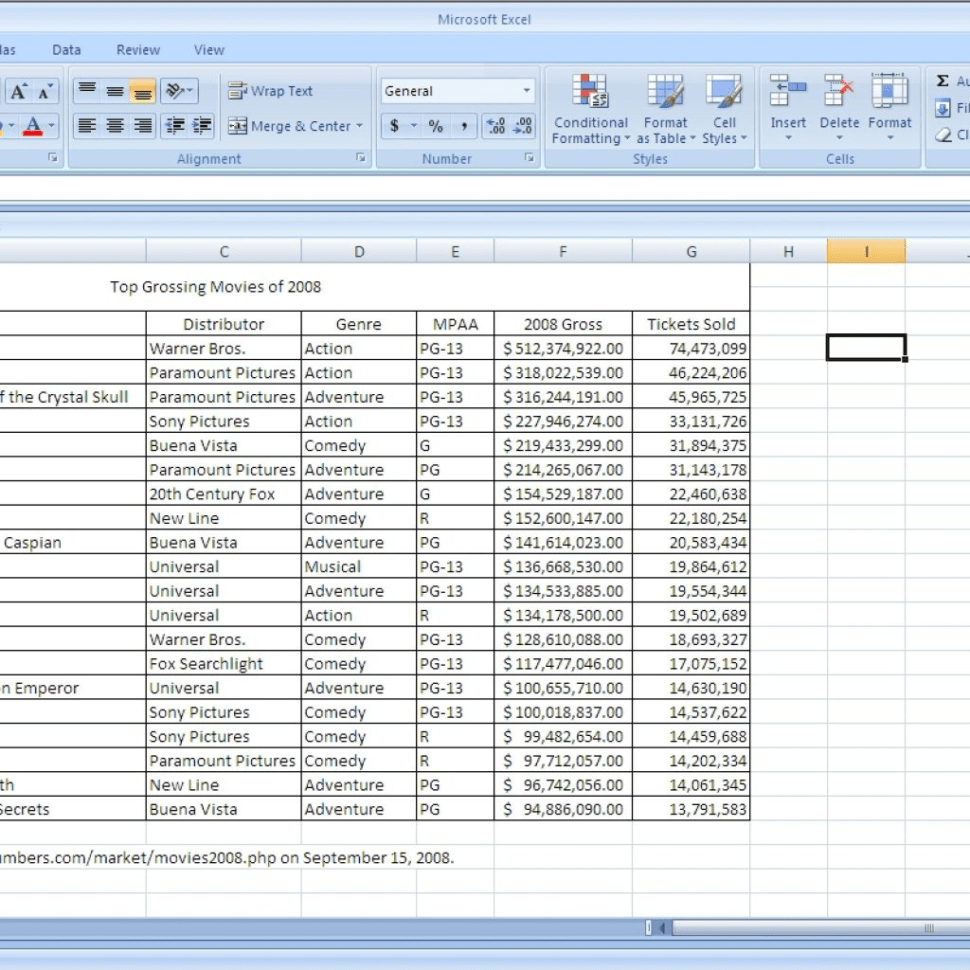970x970 pixels.
Task: Toggle bottom align for the cell
Action: [142, 91]
